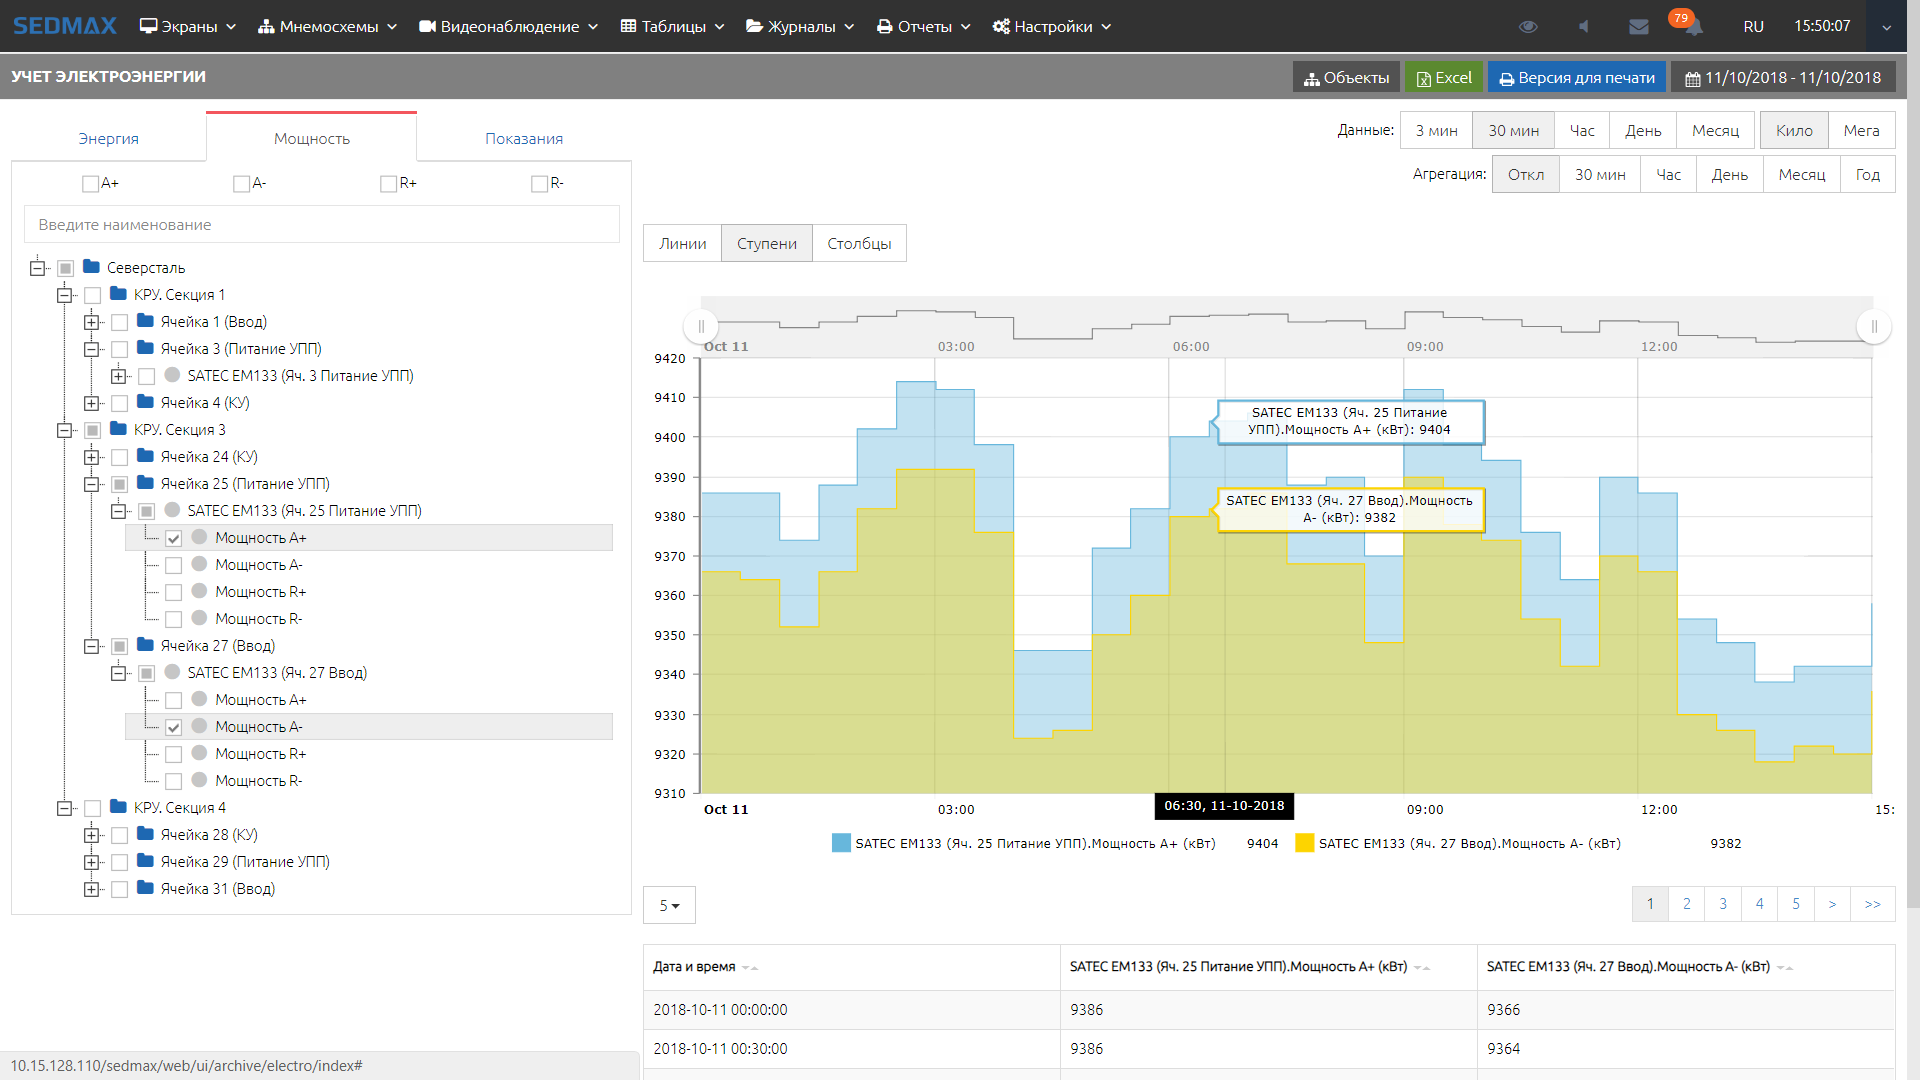Screen dimensions: 1920x1080
Task: Open notifications bell with 79 badge
Action: 1692,27
